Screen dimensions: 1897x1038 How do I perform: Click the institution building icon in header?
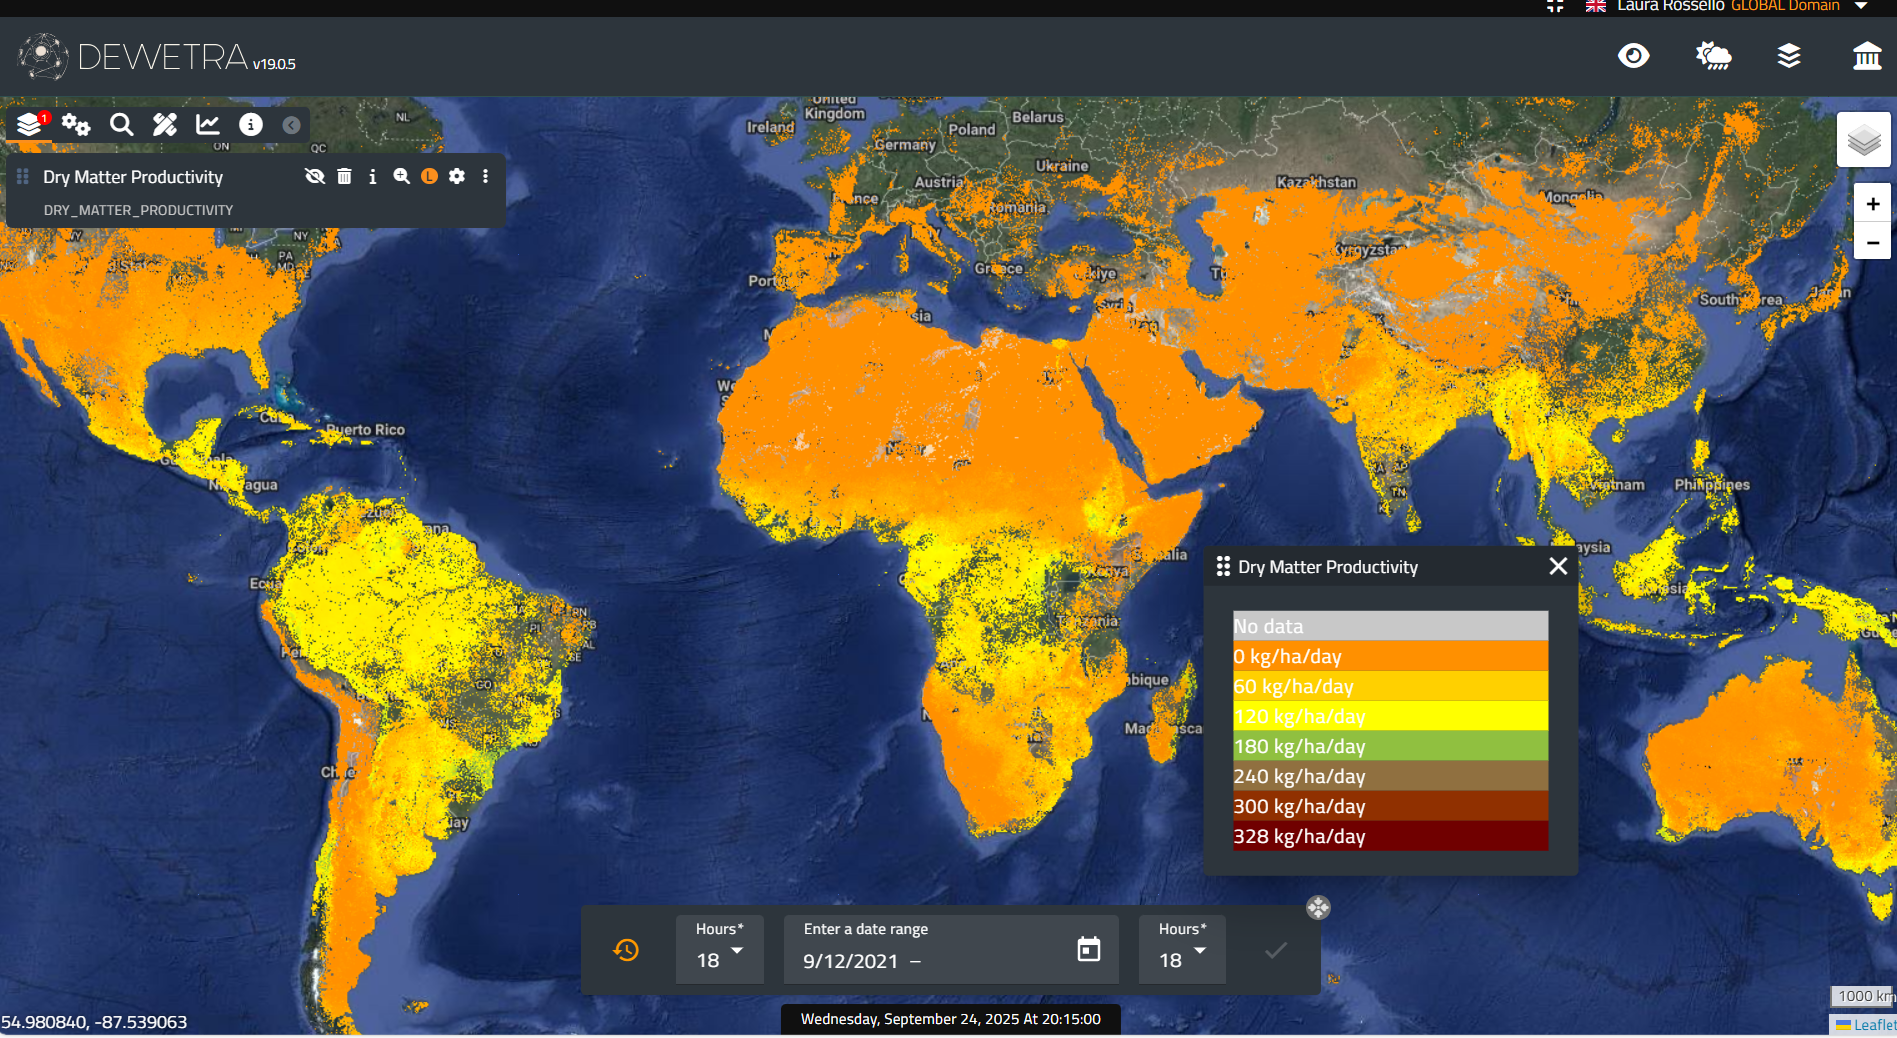click(1866, 56)
